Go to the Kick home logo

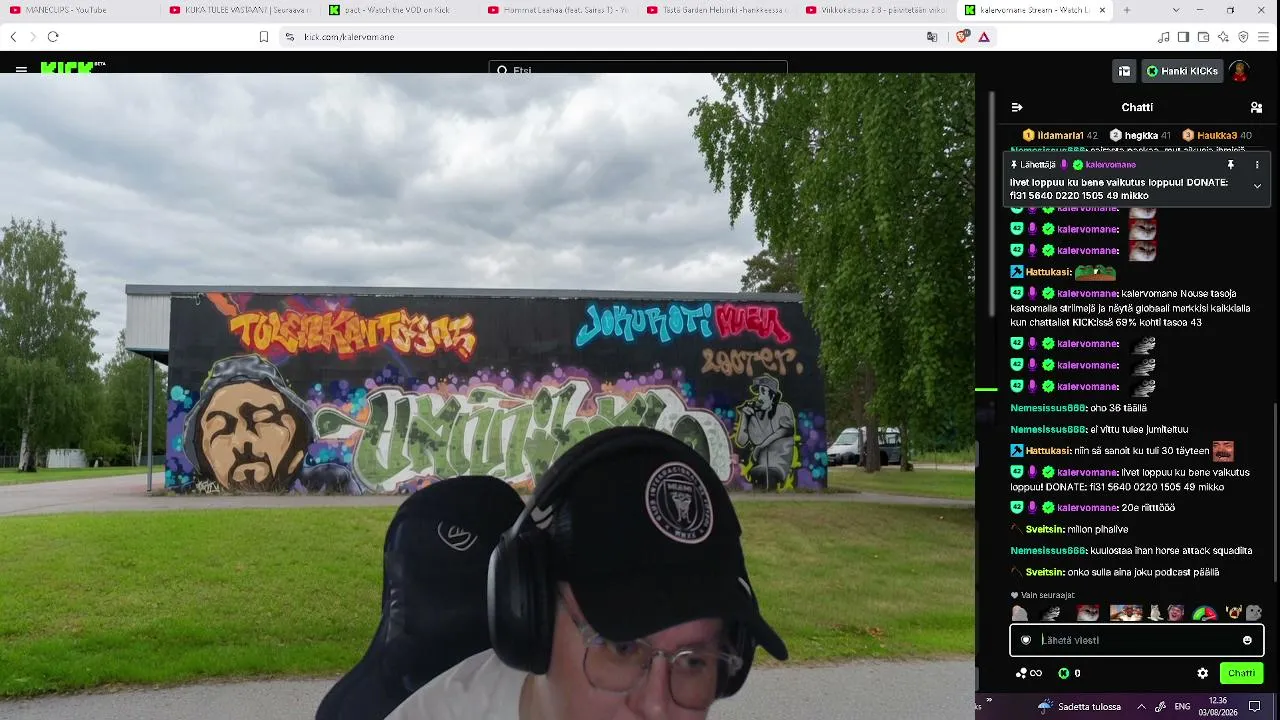(x=72, y=68)
